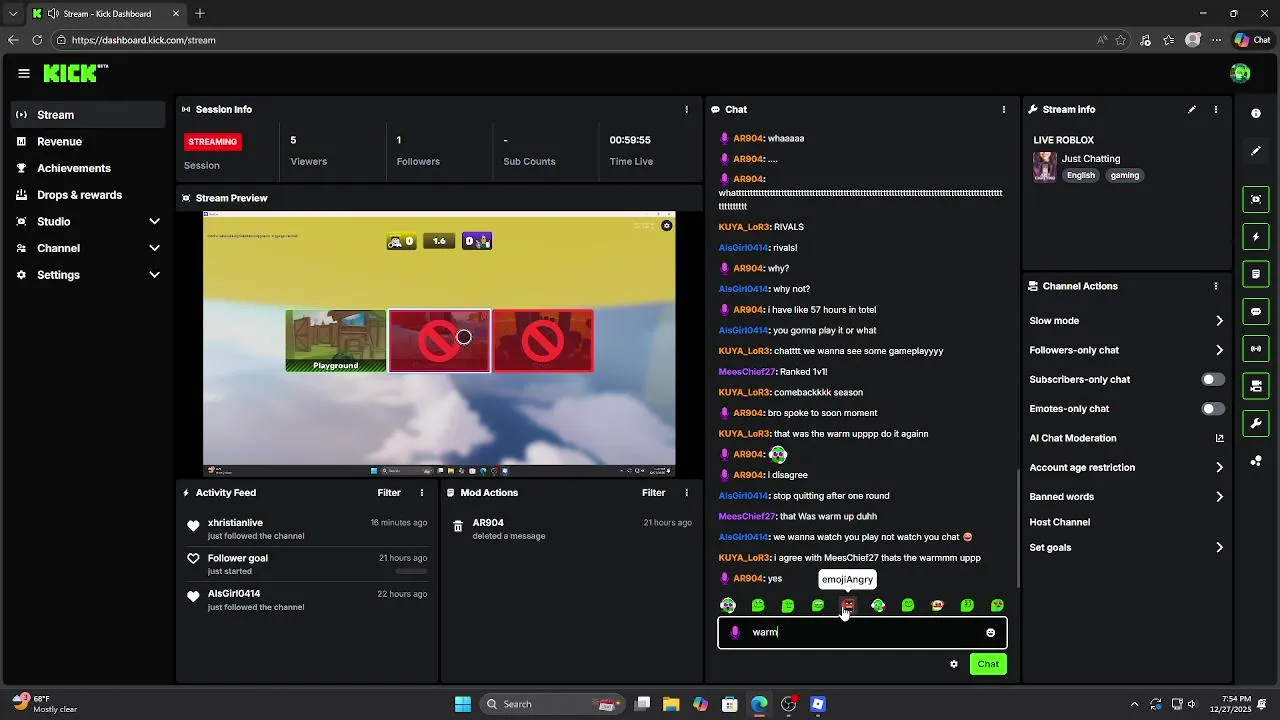This screenshot has width=1280, height=720.
Task: Open chat settings gear icon
Action: tap(954, 664)
